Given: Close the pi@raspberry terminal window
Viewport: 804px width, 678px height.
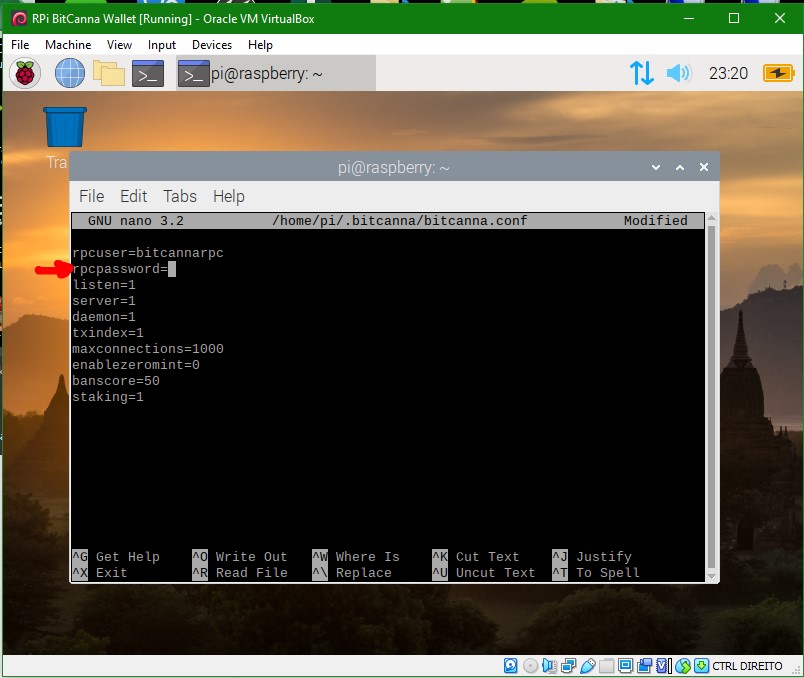Looking at the screenshot, I should (704, 167).
